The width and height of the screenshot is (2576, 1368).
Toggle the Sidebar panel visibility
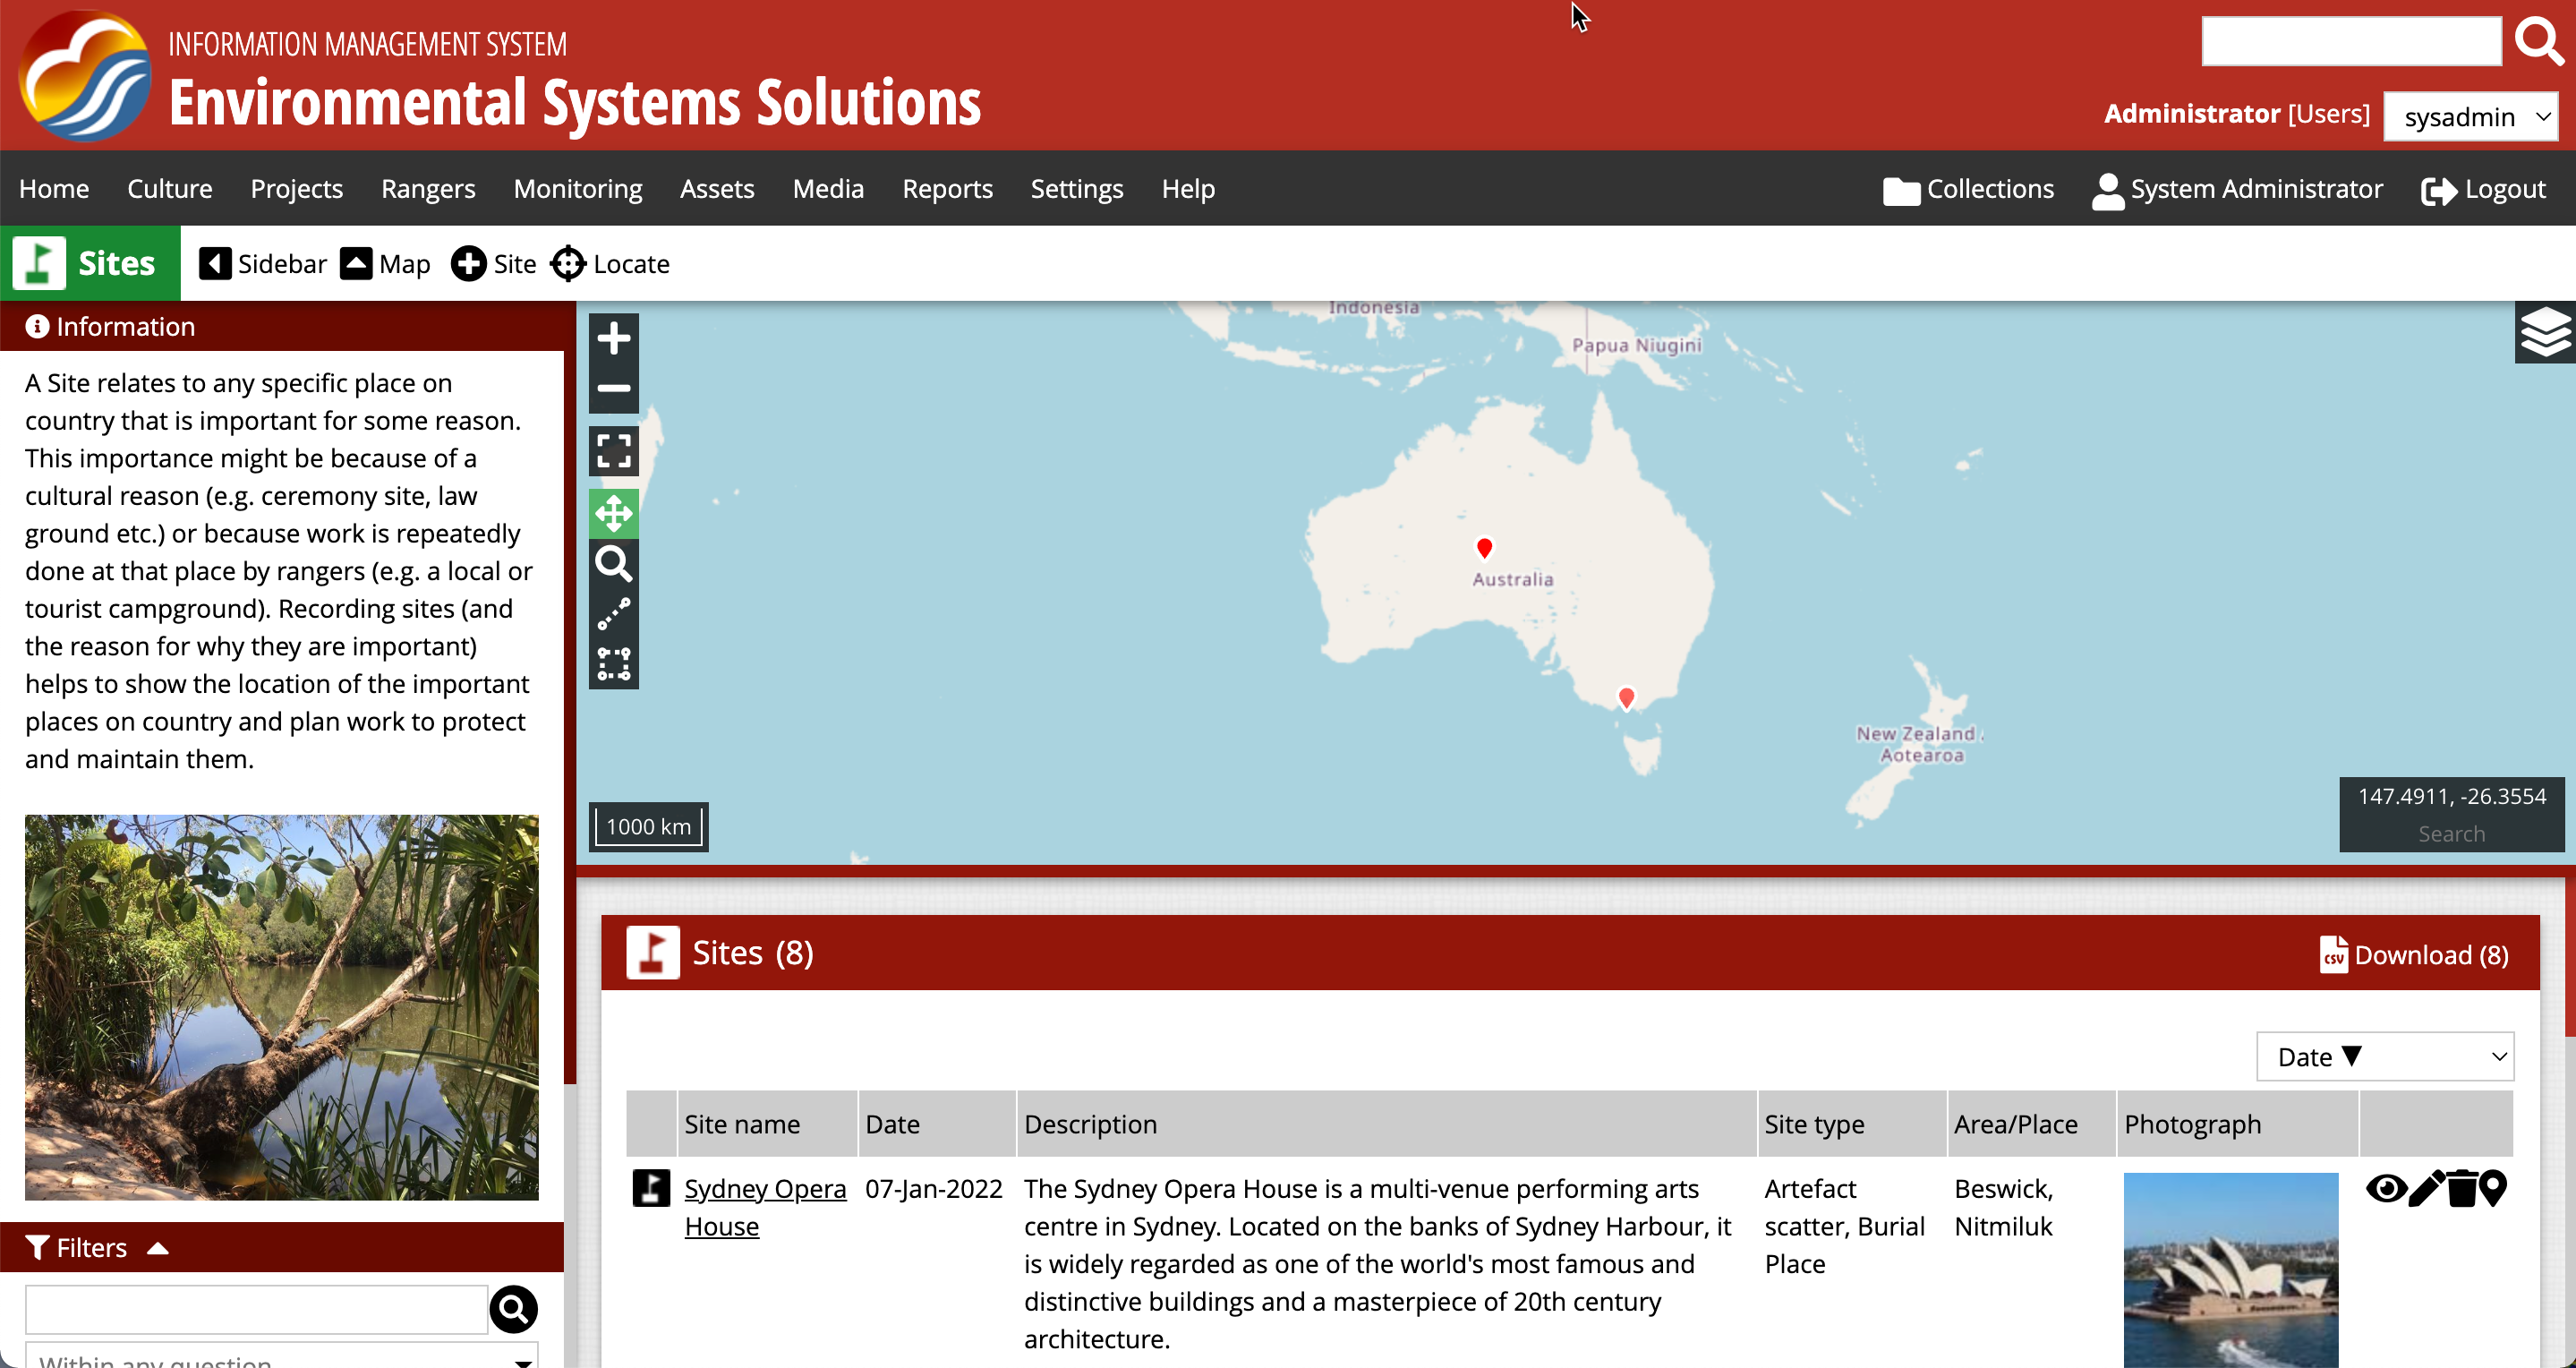tap(263, 264)
